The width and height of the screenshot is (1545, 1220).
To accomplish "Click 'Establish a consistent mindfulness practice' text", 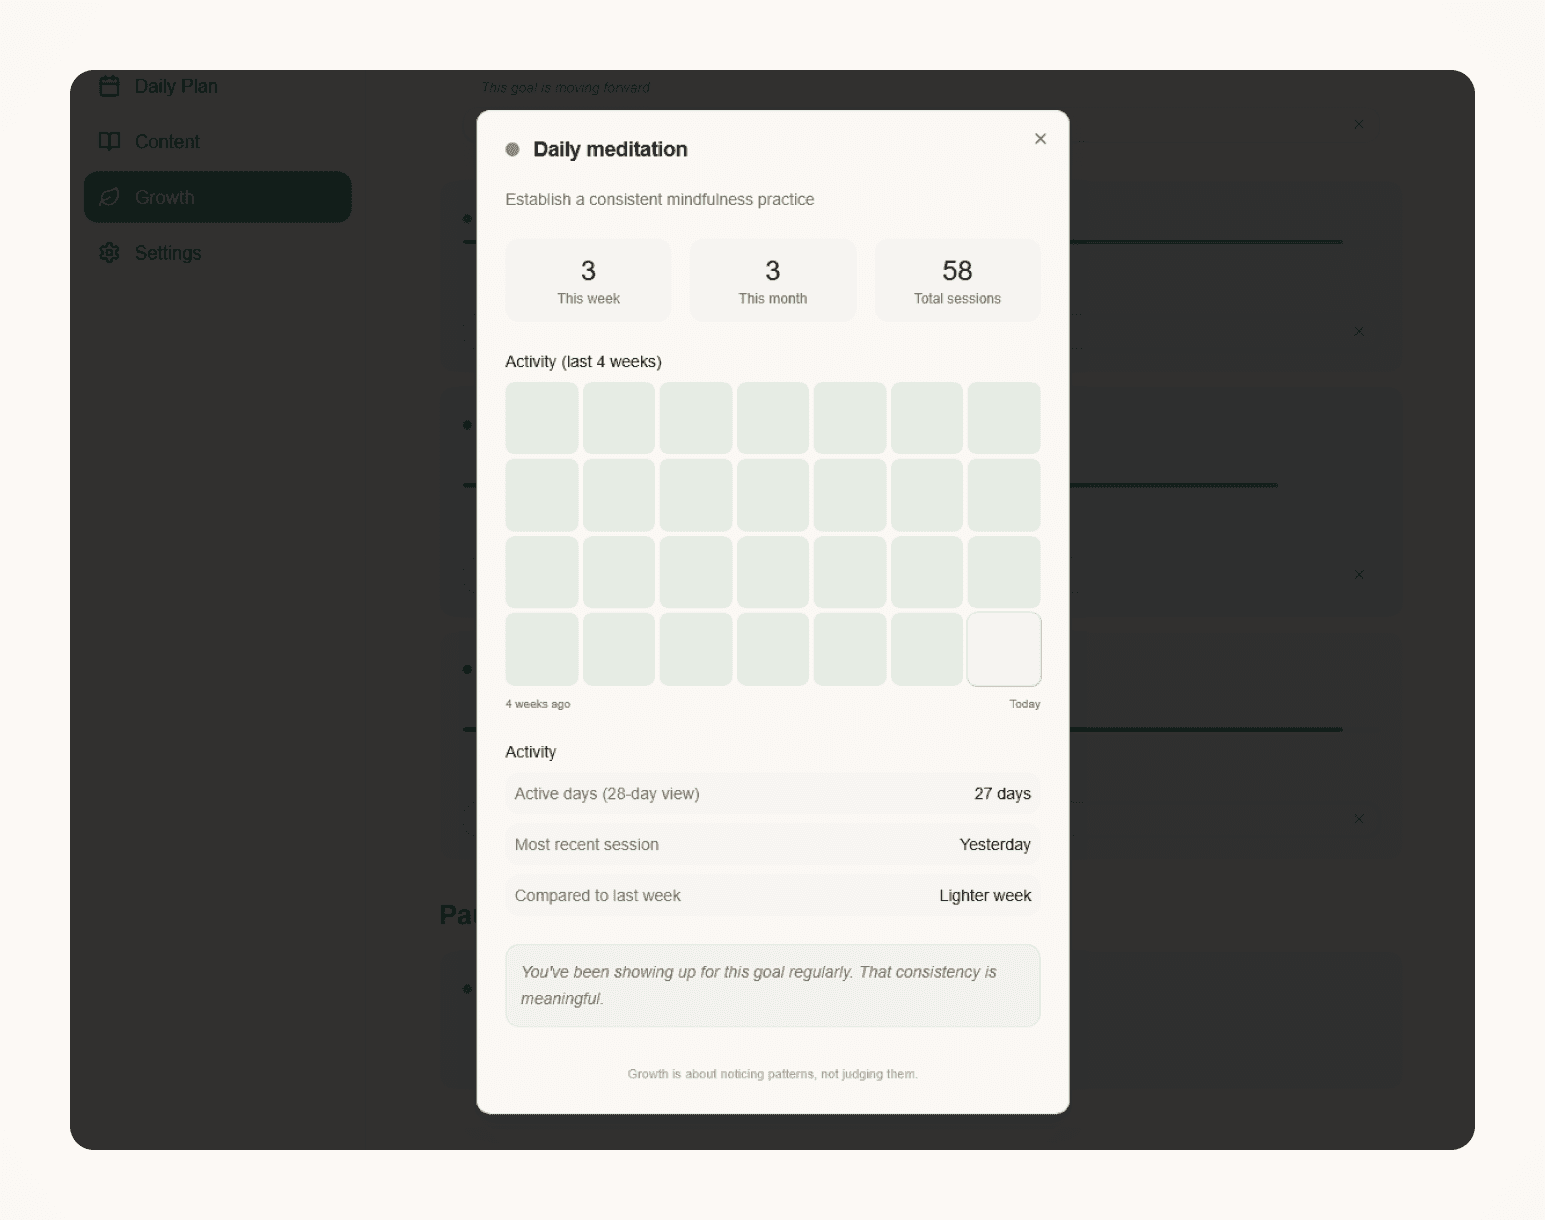I will point(660,200).
